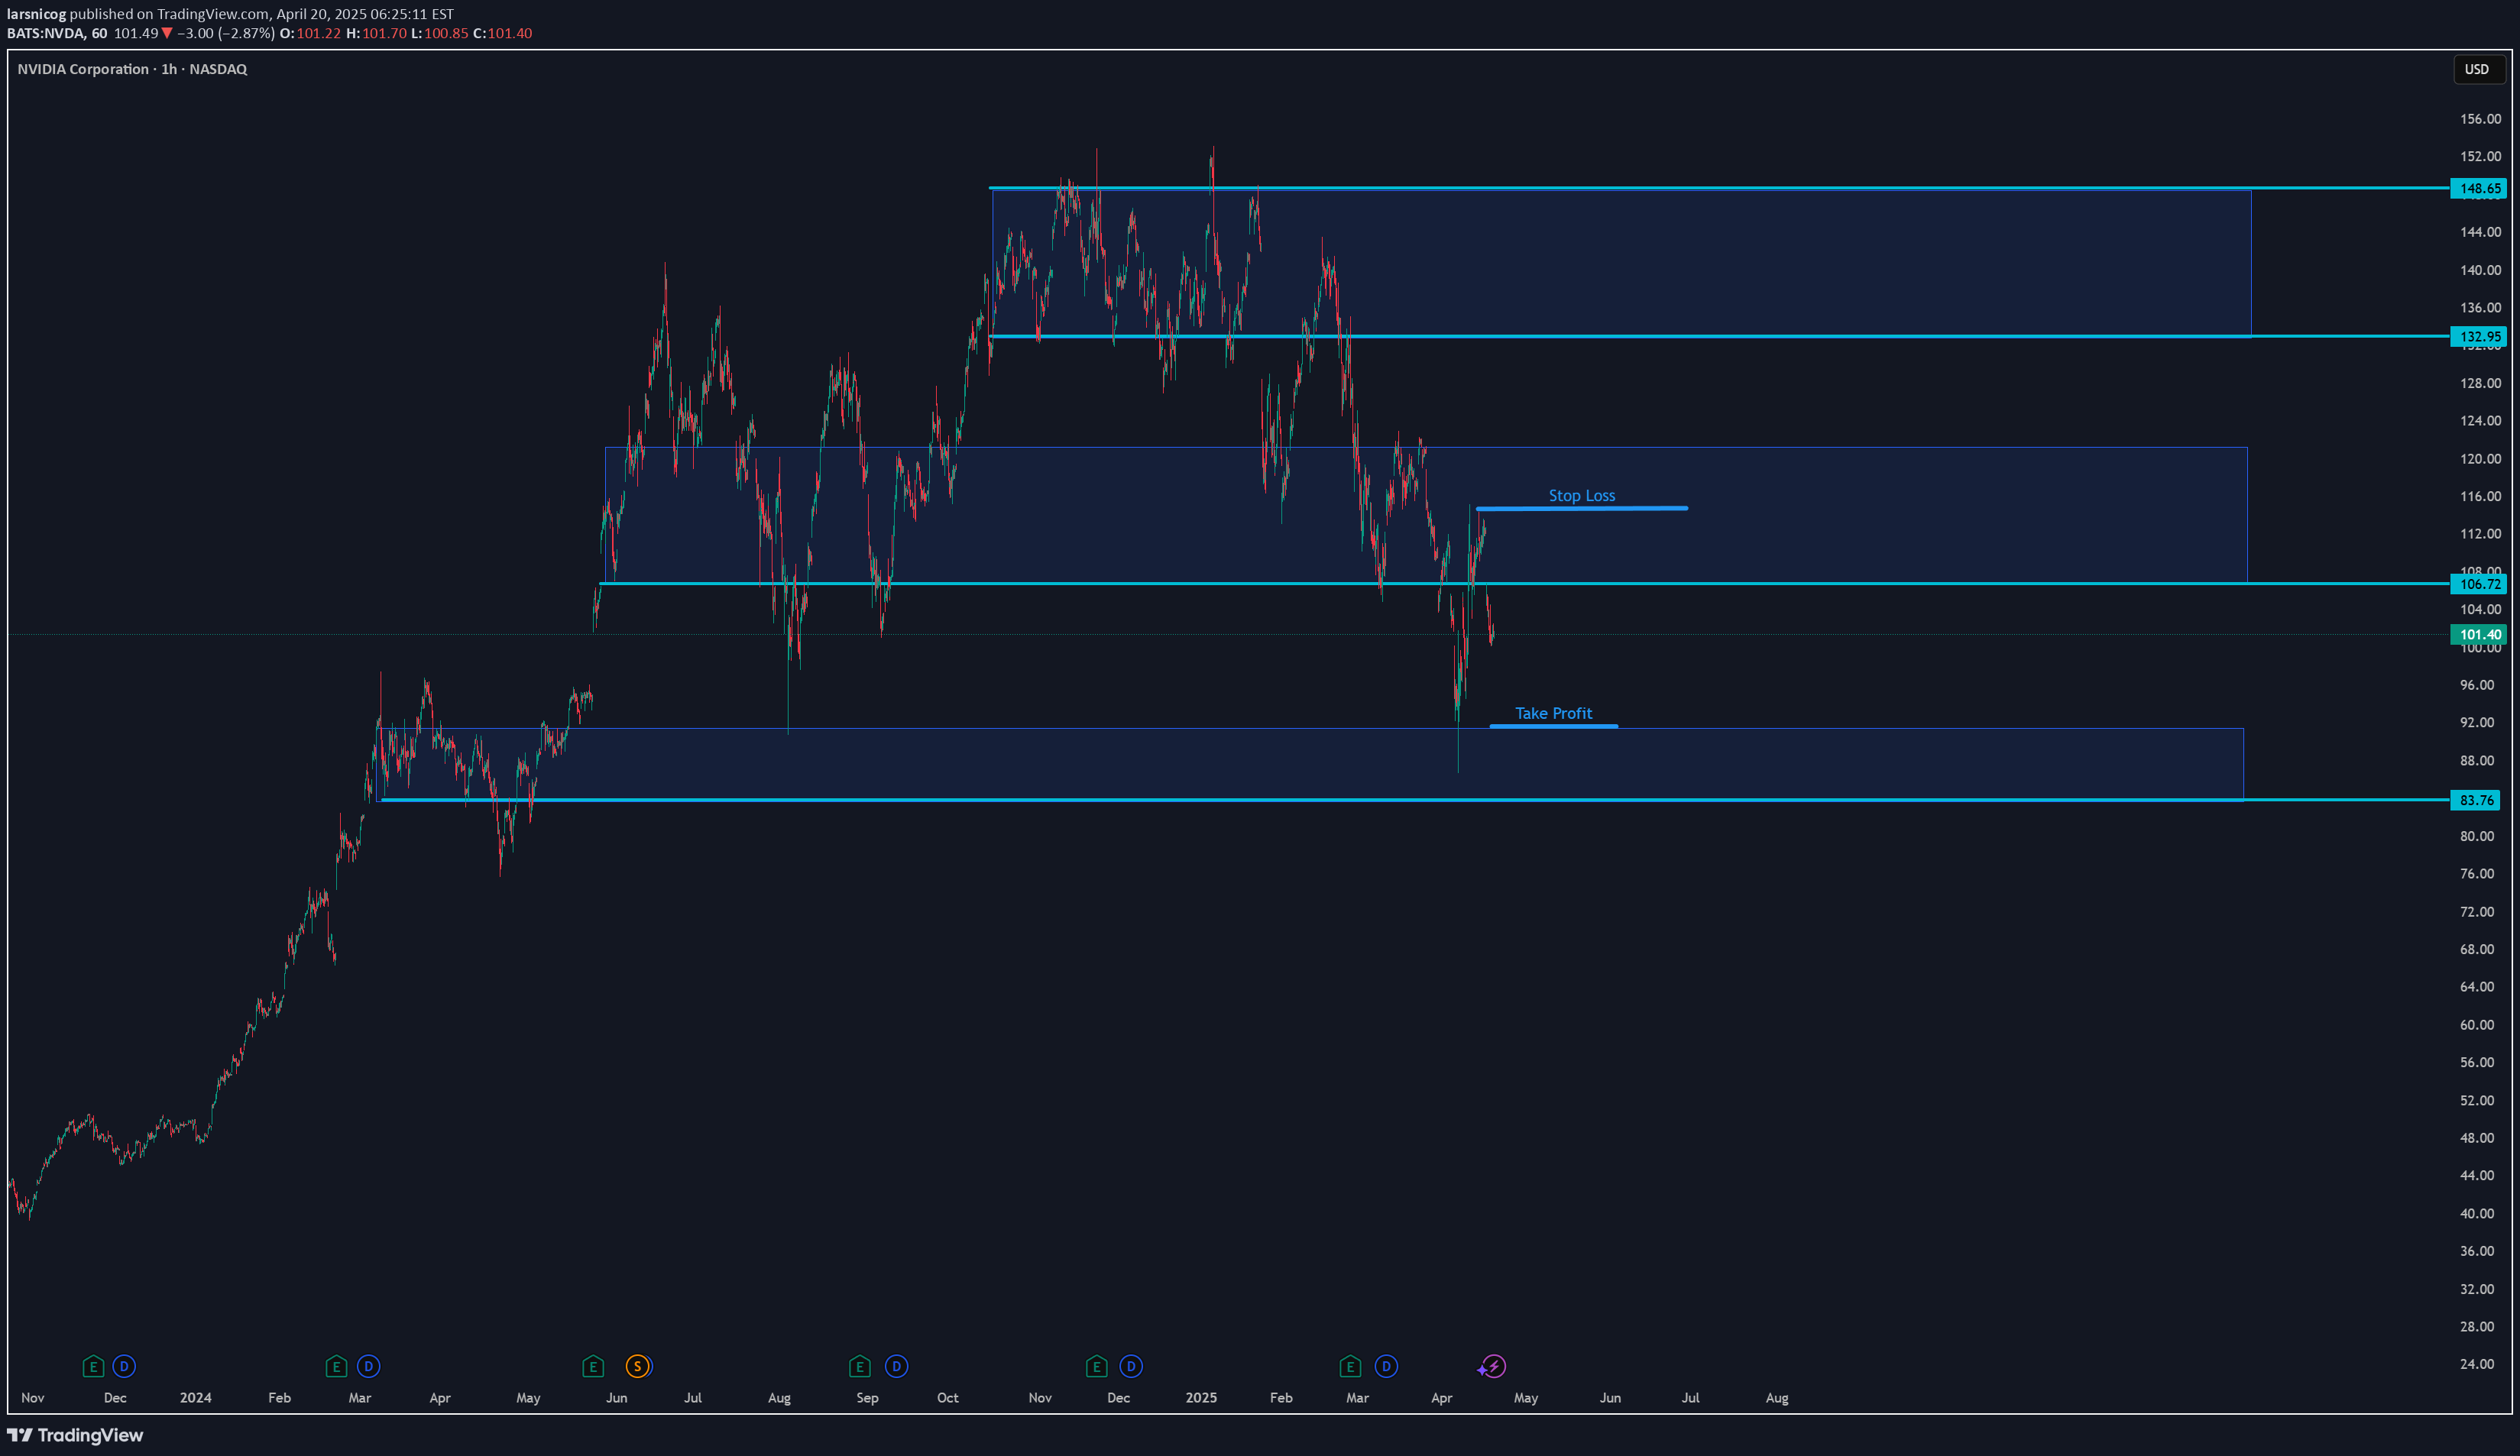The image size is (2520, 1456).
Task: Select the Stop Loss level label
Action: point(1583,494)
